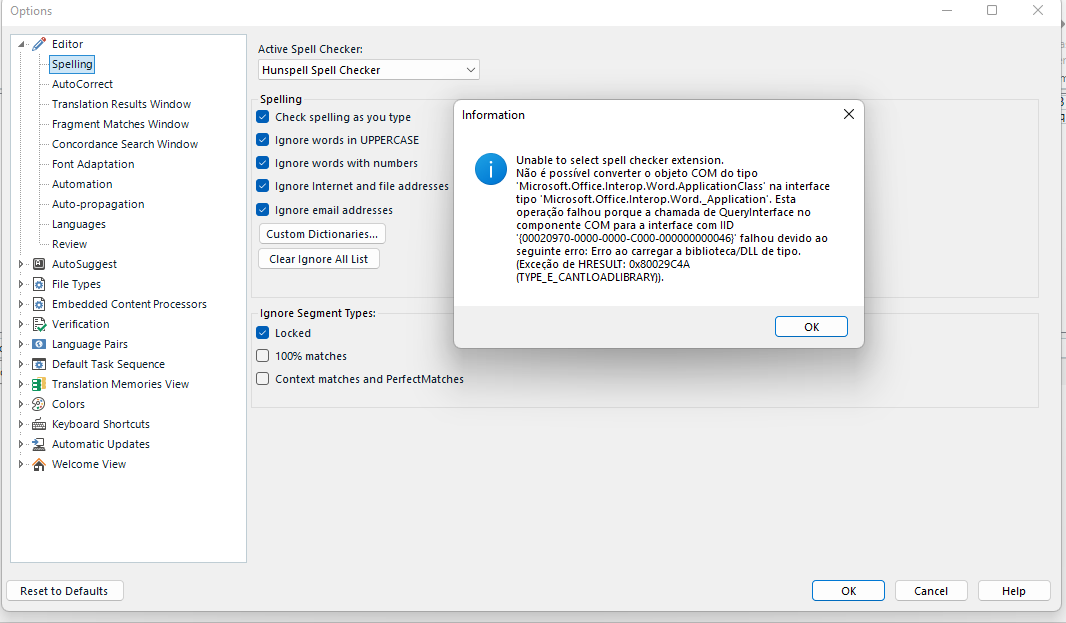Select Font Adaptation in tree
Image resolution: width=1066 pixels, height=623 pixels.
(93, 164)
